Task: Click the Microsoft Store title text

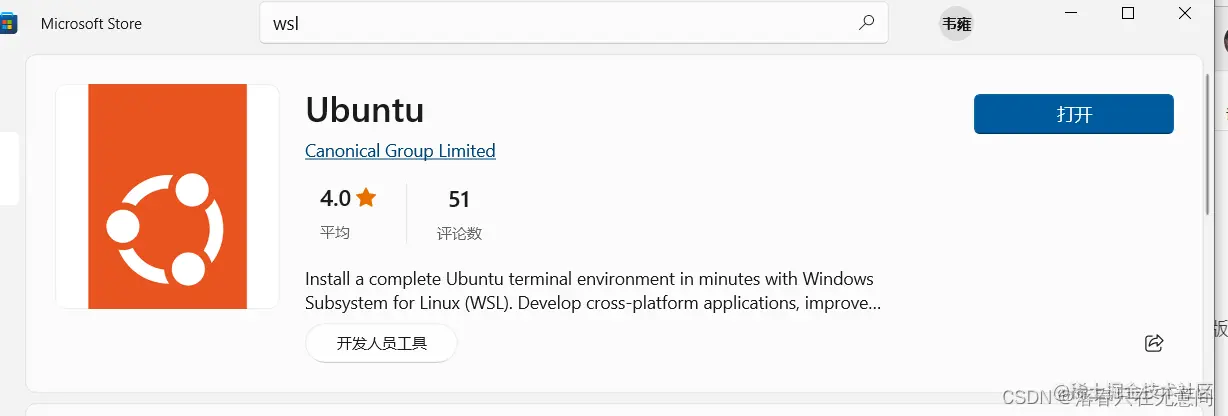Action: click(x=91, y=23)
